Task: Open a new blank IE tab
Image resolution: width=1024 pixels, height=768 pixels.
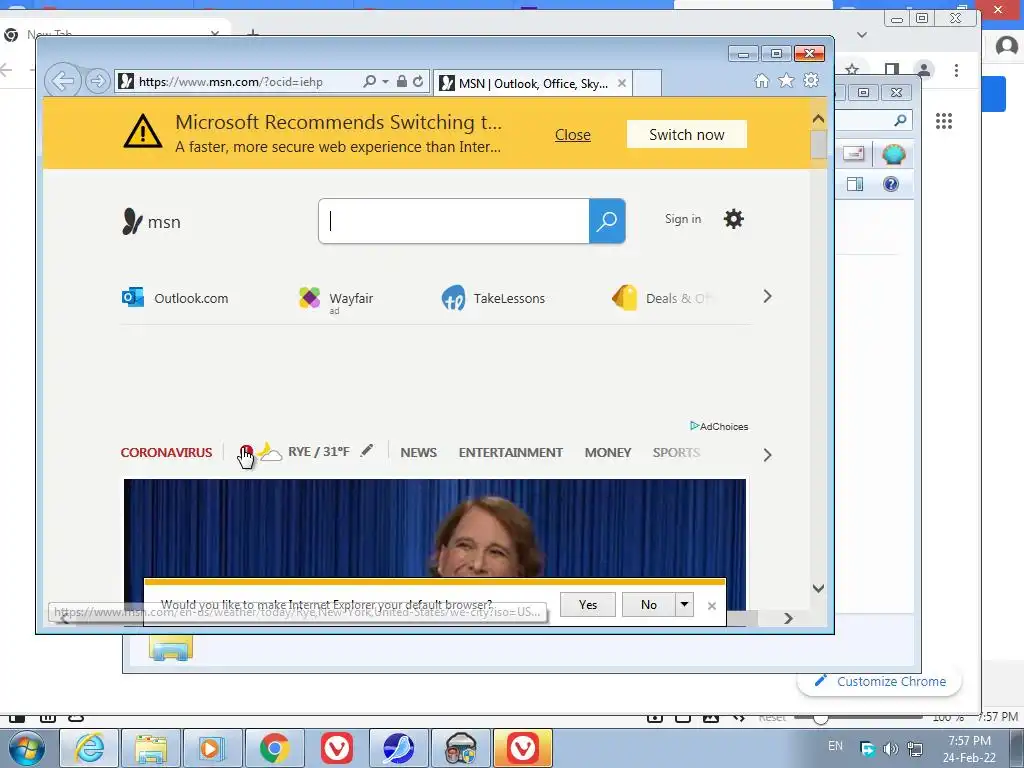Action: click(x=647, y=84)
